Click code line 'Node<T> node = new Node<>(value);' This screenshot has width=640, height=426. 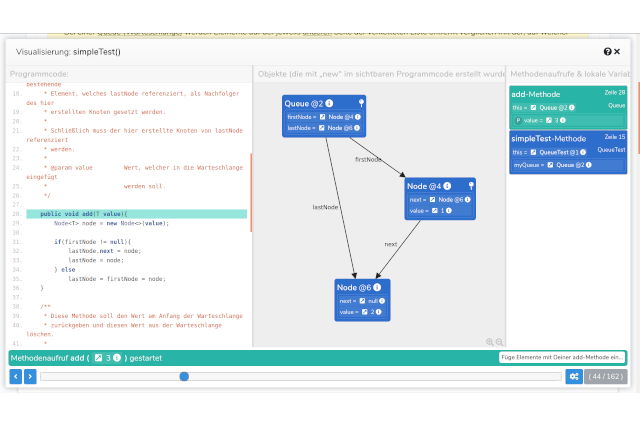pyautogui.click(x=111, y=223)
